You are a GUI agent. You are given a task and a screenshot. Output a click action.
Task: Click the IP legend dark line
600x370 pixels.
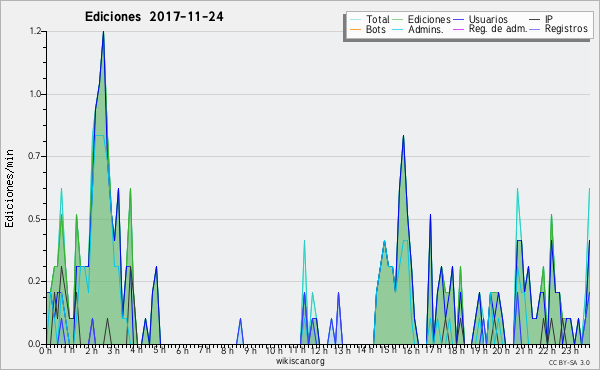(x=535, y=20)
